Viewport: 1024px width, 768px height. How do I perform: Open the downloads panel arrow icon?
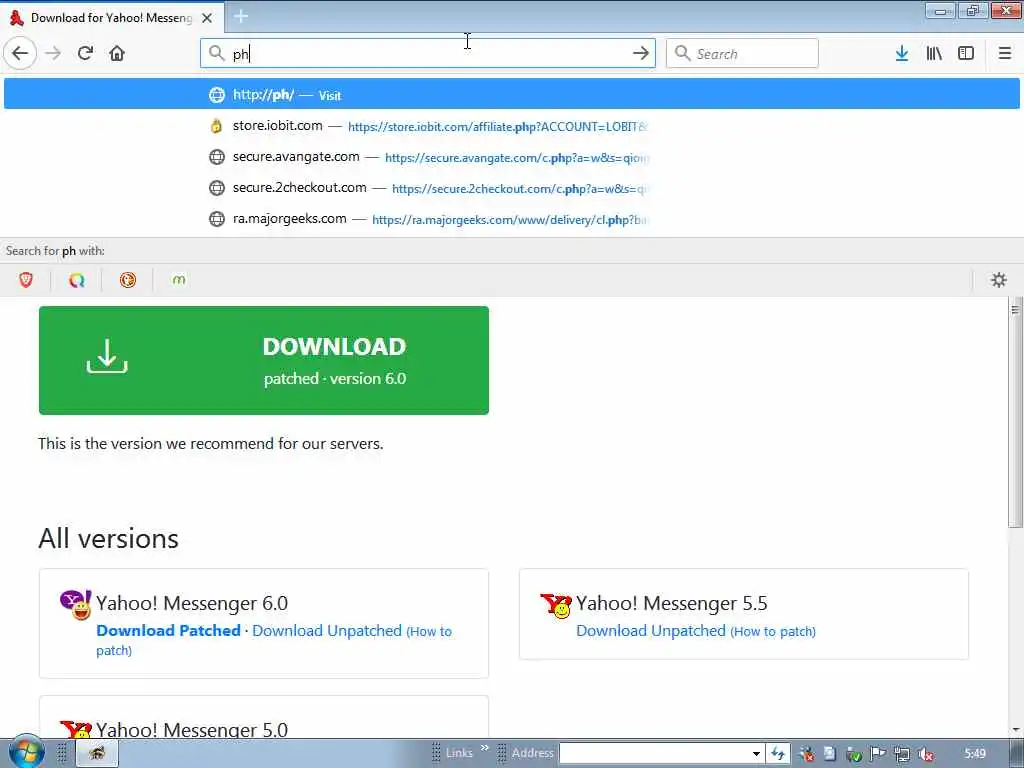click(x=902, y=53)
